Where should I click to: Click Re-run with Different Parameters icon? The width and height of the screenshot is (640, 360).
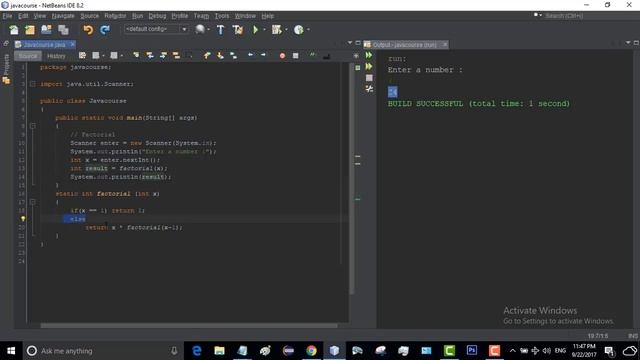[x=369, y=67]
